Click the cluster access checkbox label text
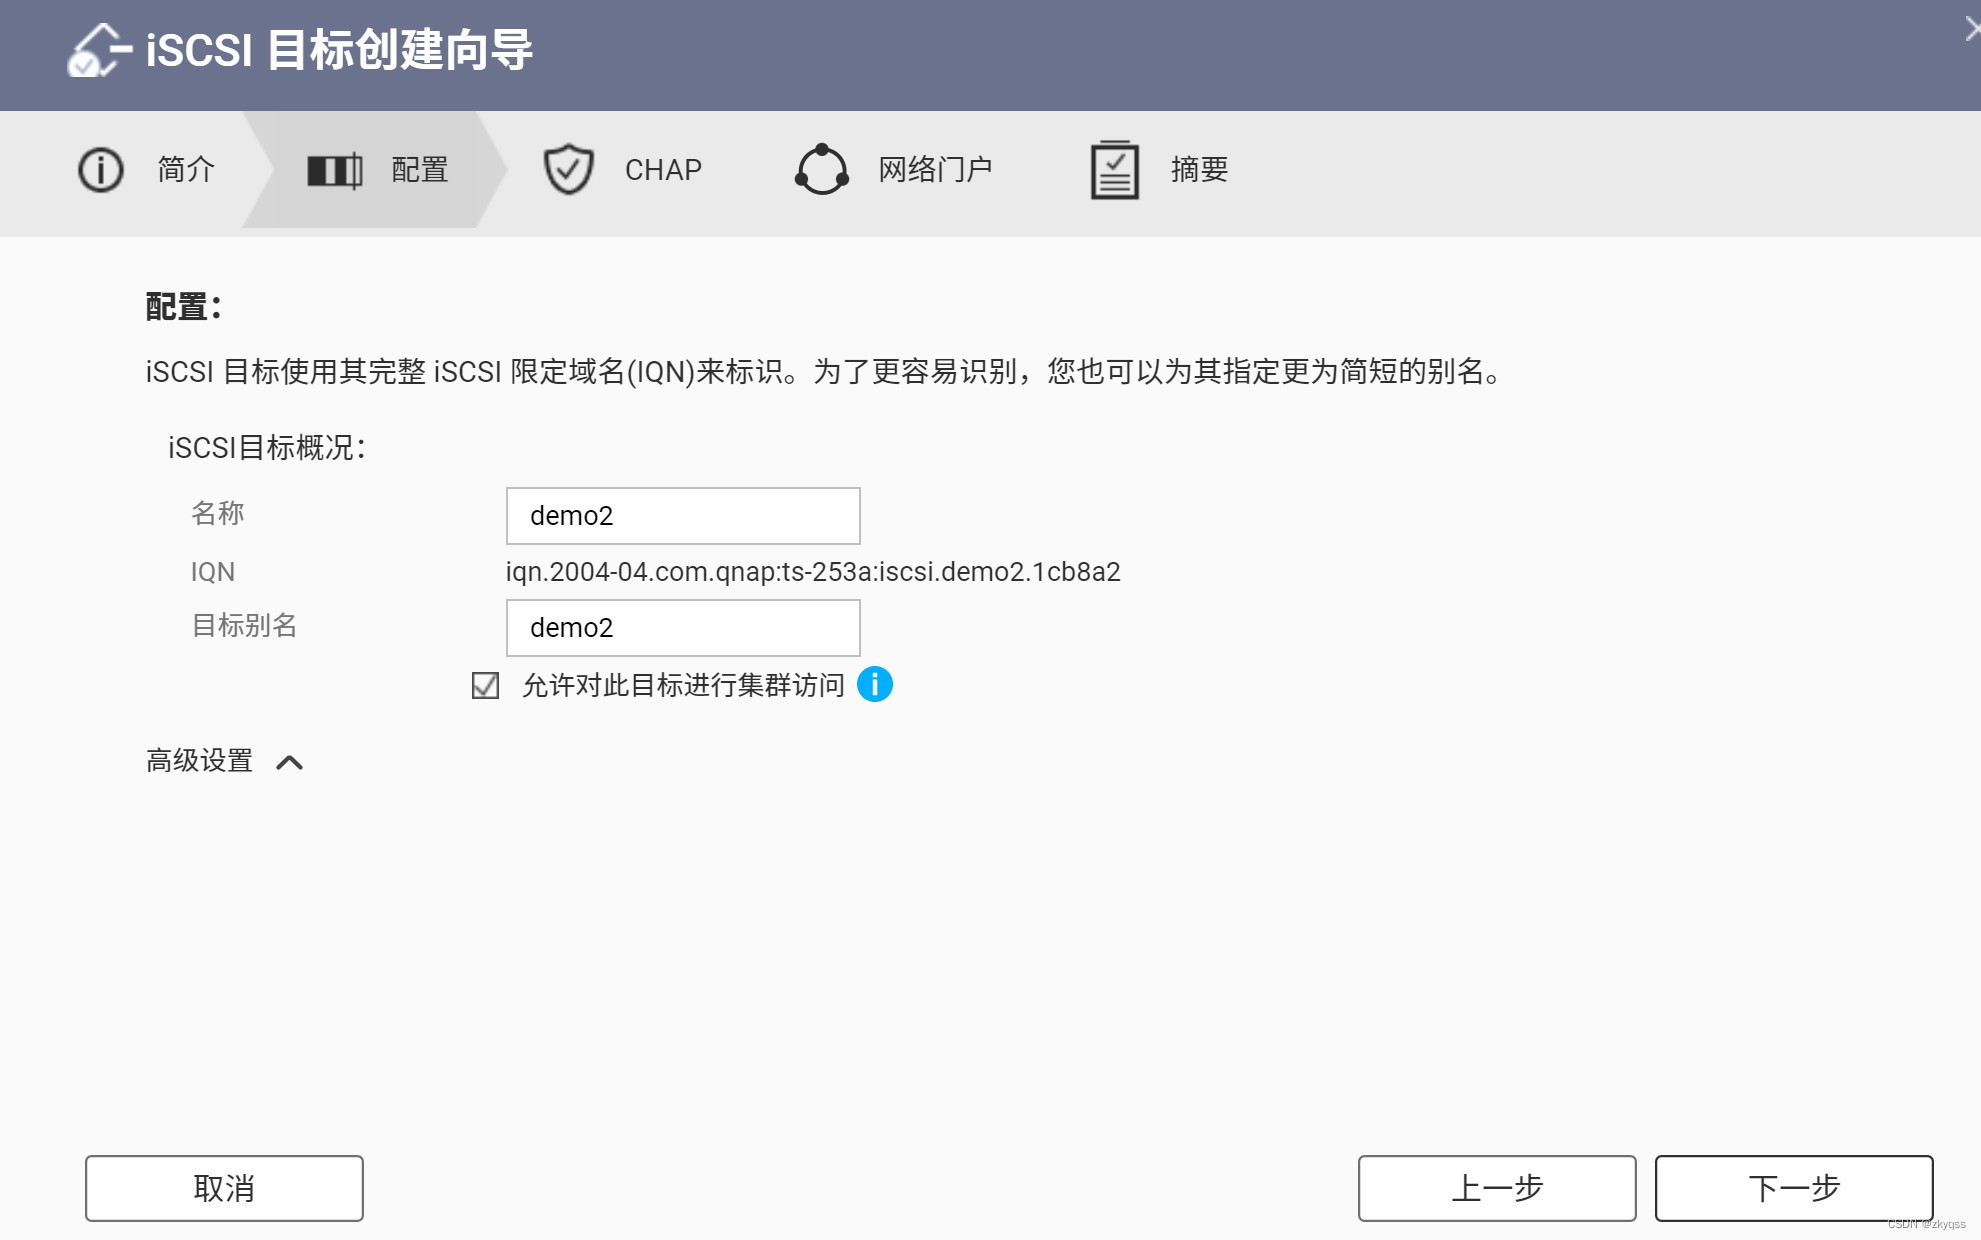Viewport: 1981px width, 1240px height. point(683,686)
